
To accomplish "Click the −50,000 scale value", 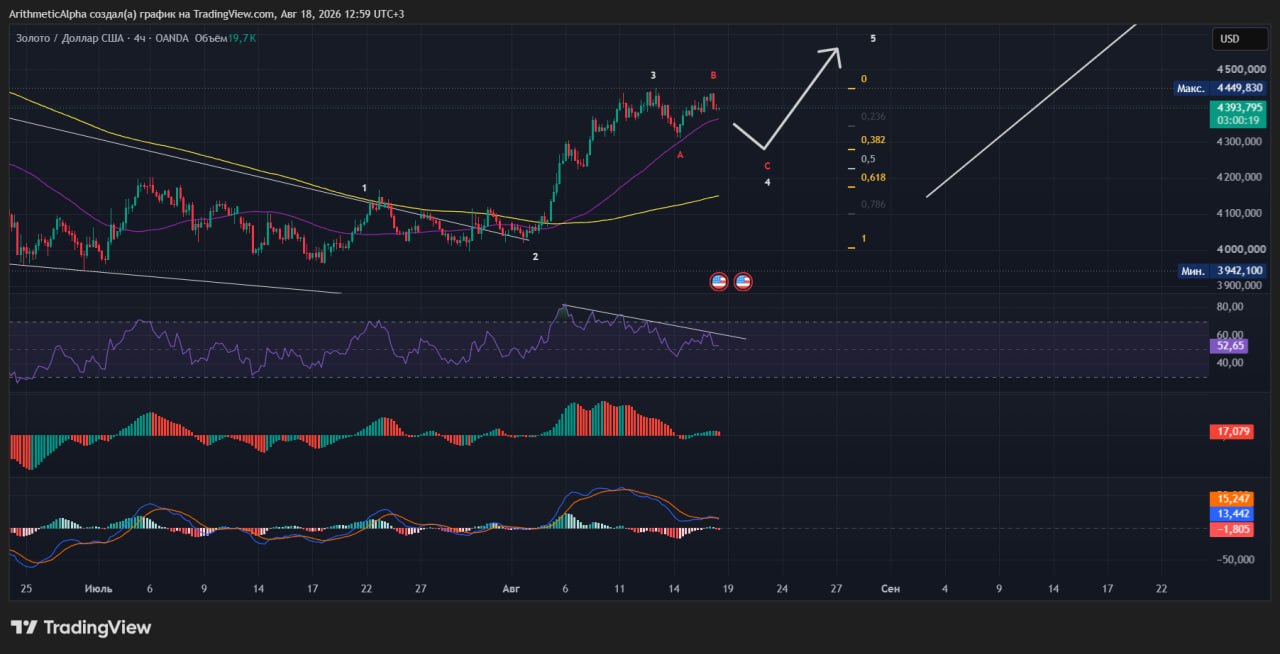I will pyautogui.click(x=1234, y=559).
